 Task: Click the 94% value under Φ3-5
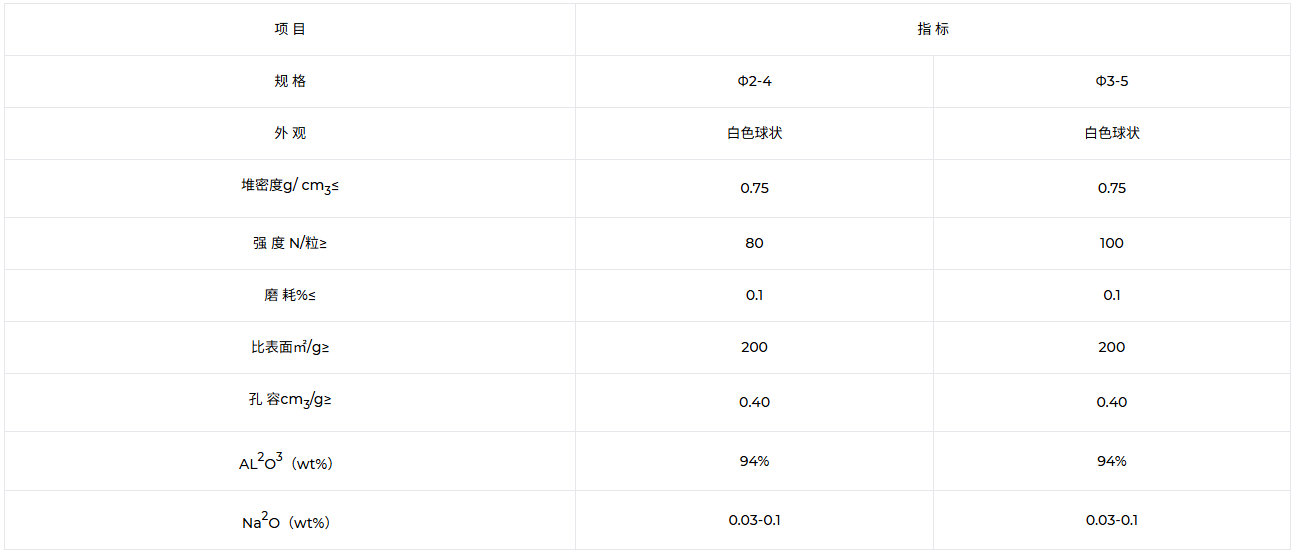point(1112,461)
